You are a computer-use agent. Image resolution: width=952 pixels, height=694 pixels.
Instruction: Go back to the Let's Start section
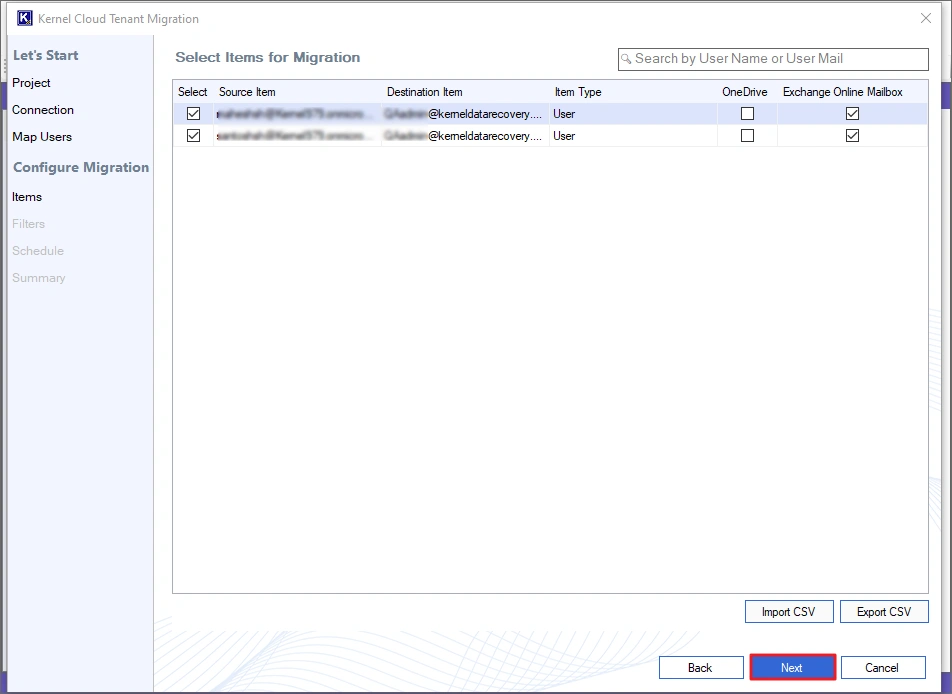tap(46, 55)
